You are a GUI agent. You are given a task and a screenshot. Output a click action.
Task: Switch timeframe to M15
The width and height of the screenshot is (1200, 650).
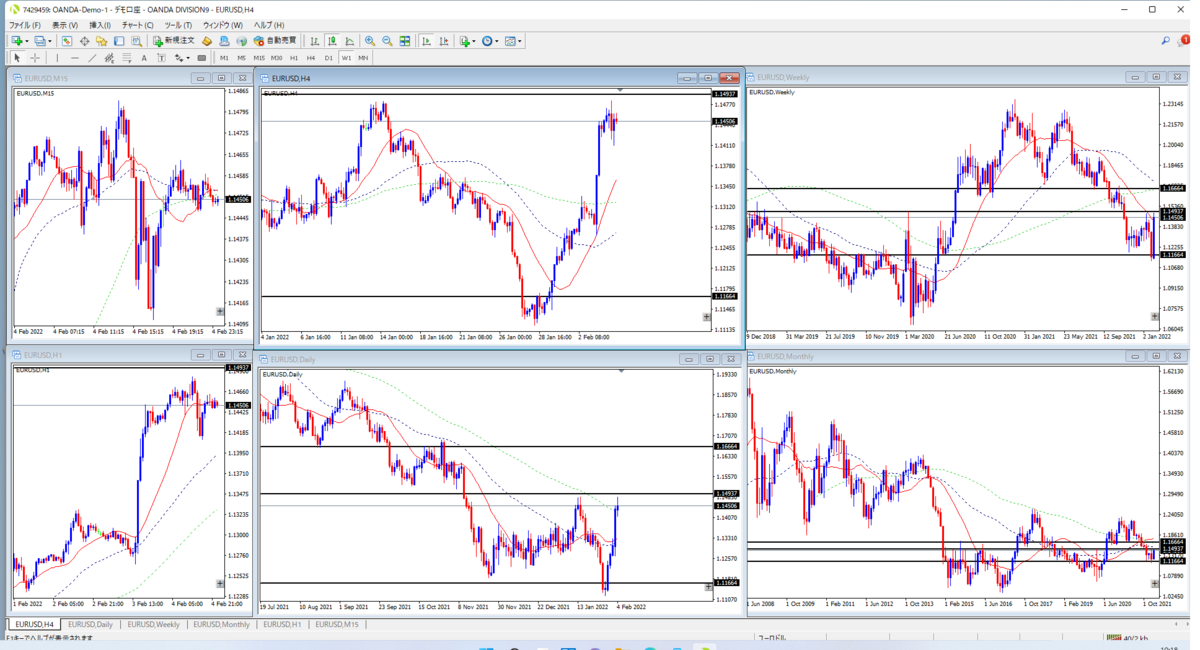point(259,58)
